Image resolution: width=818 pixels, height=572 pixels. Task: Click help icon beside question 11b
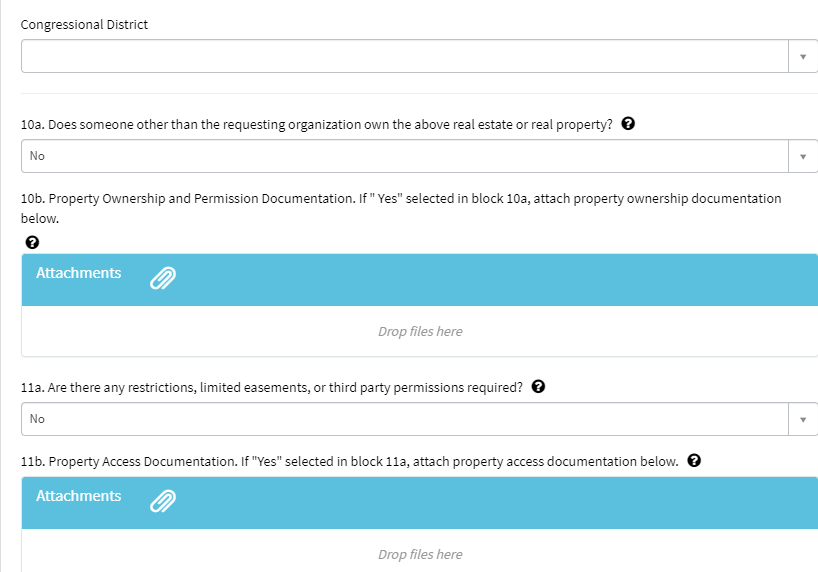pyautogui.click(x=694, y=461)
